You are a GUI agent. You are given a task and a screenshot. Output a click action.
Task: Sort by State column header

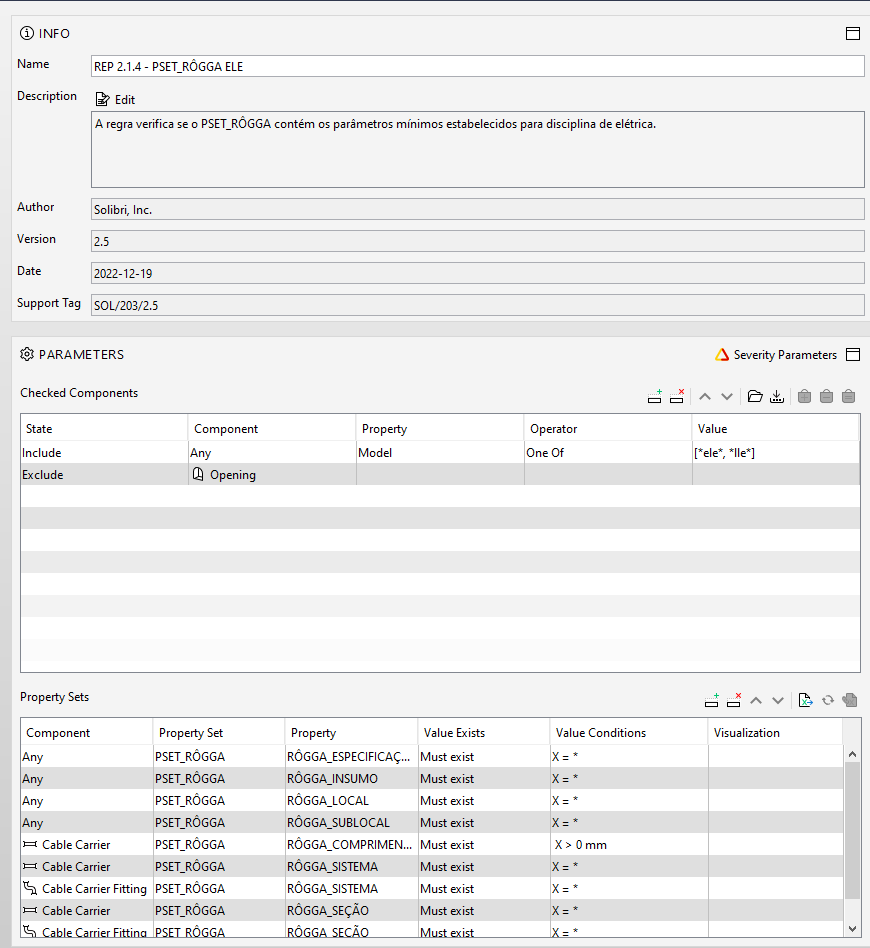click(x=104, y=429)
